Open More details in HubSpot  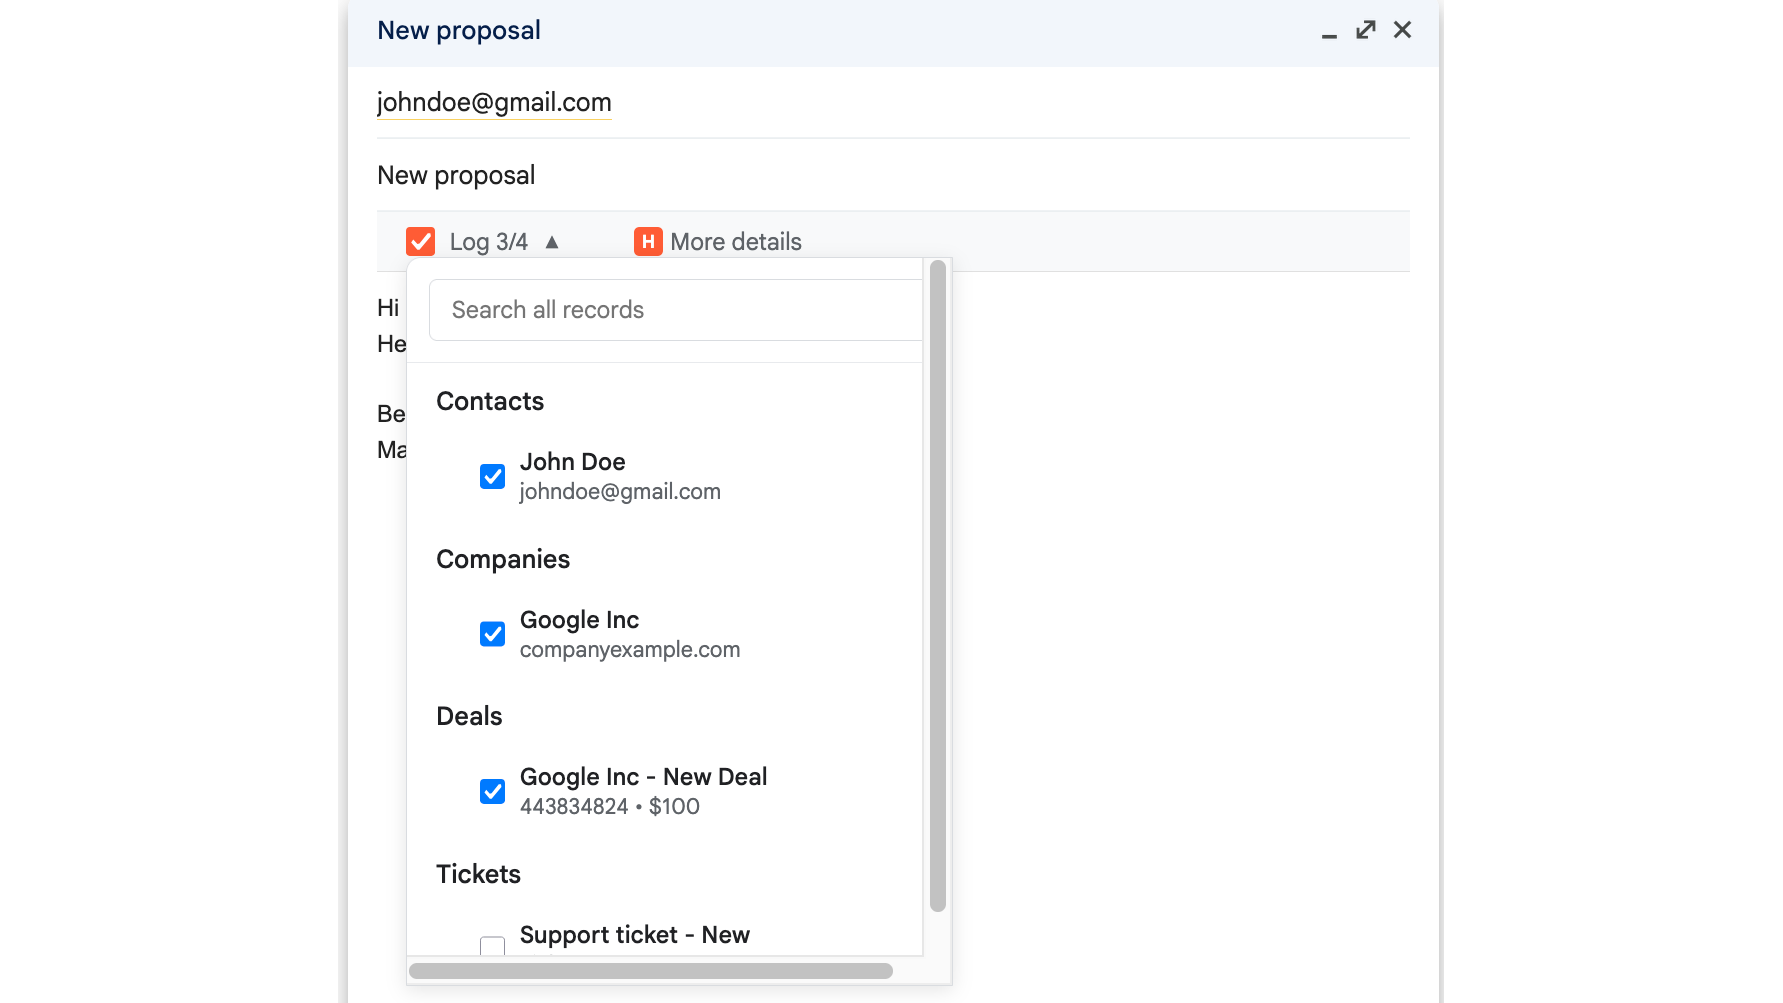735,241
